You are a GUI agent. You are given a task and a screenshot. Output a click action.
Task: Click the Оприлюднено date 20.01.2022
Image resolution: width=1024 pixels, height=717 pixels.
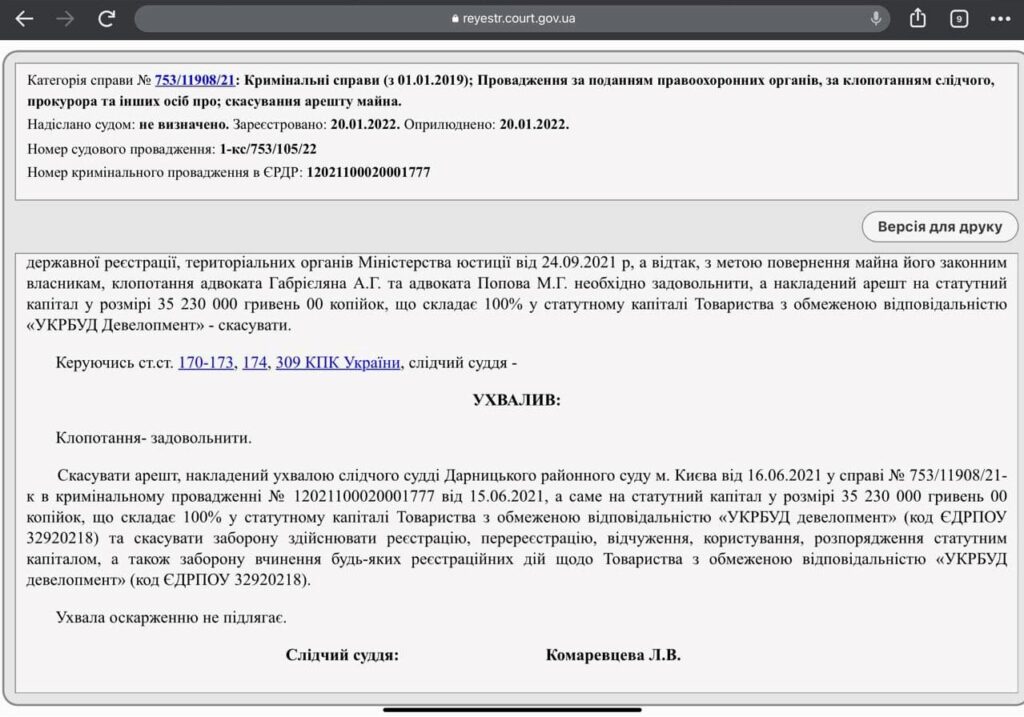point(534,124)
